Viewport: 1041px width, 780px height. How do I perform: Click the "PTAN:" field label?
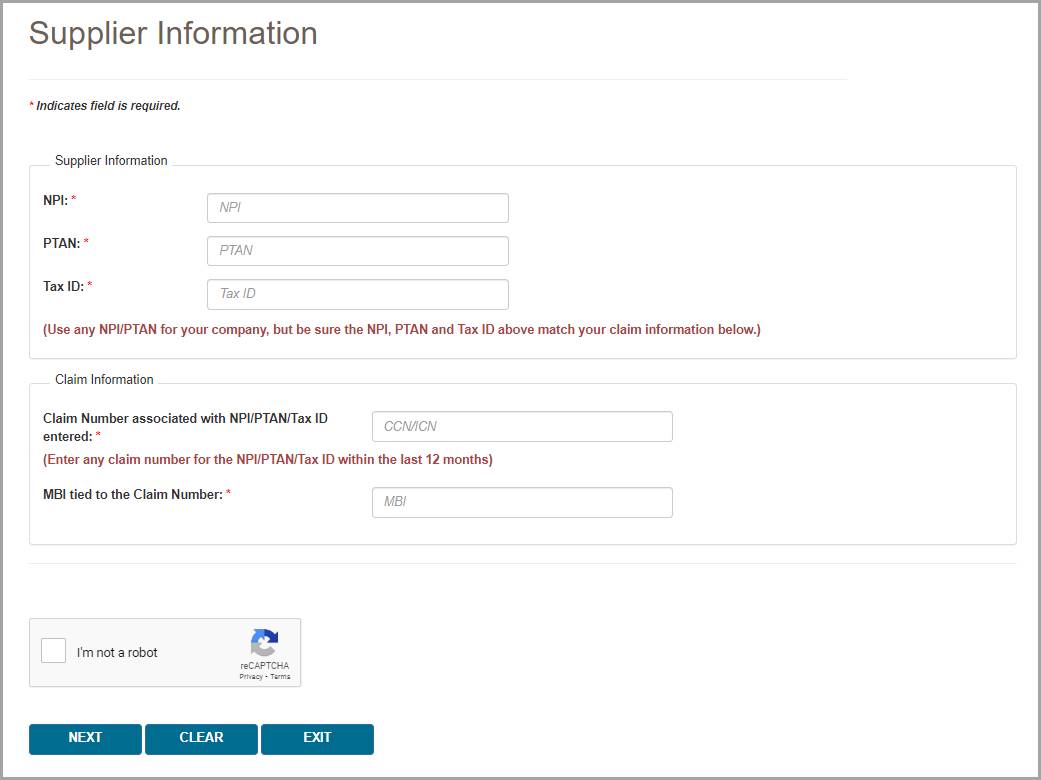pyautogui.click(x=61, y=243)
